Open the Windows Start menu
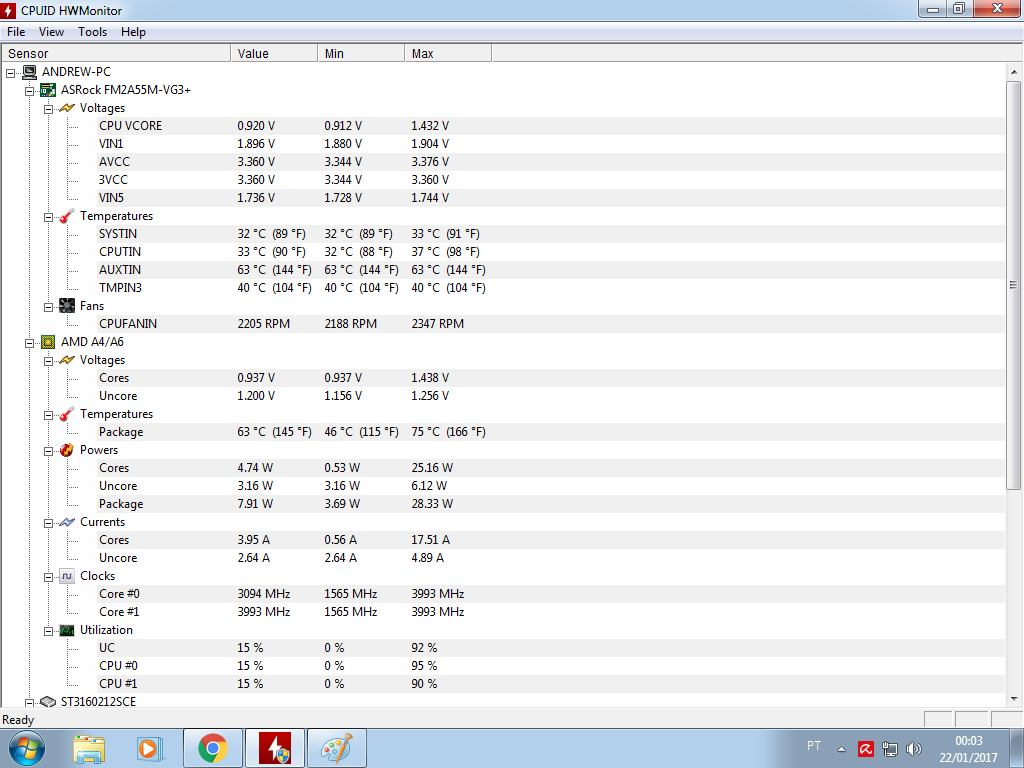The height and width of the screenshot is (768, 1024). 27,748
